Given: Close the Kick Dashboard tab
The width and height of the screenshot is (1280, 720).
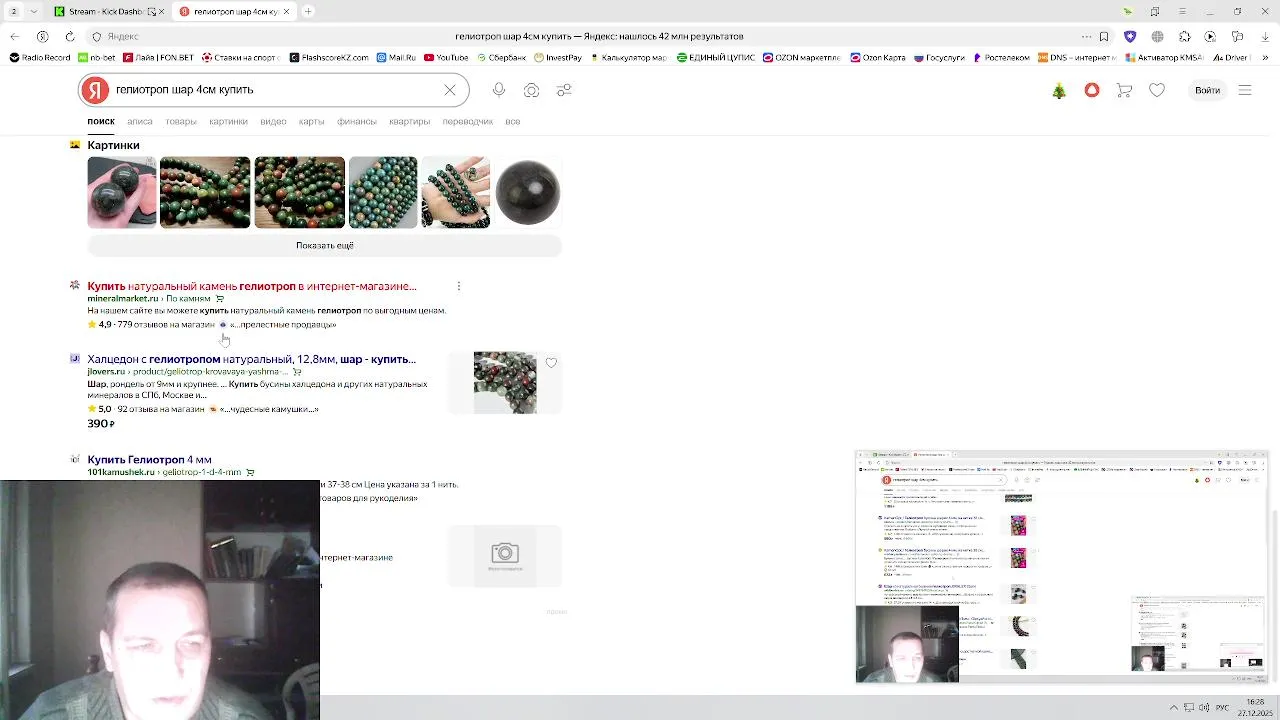Looking at the screenshot, I should (x=162, y=11).
